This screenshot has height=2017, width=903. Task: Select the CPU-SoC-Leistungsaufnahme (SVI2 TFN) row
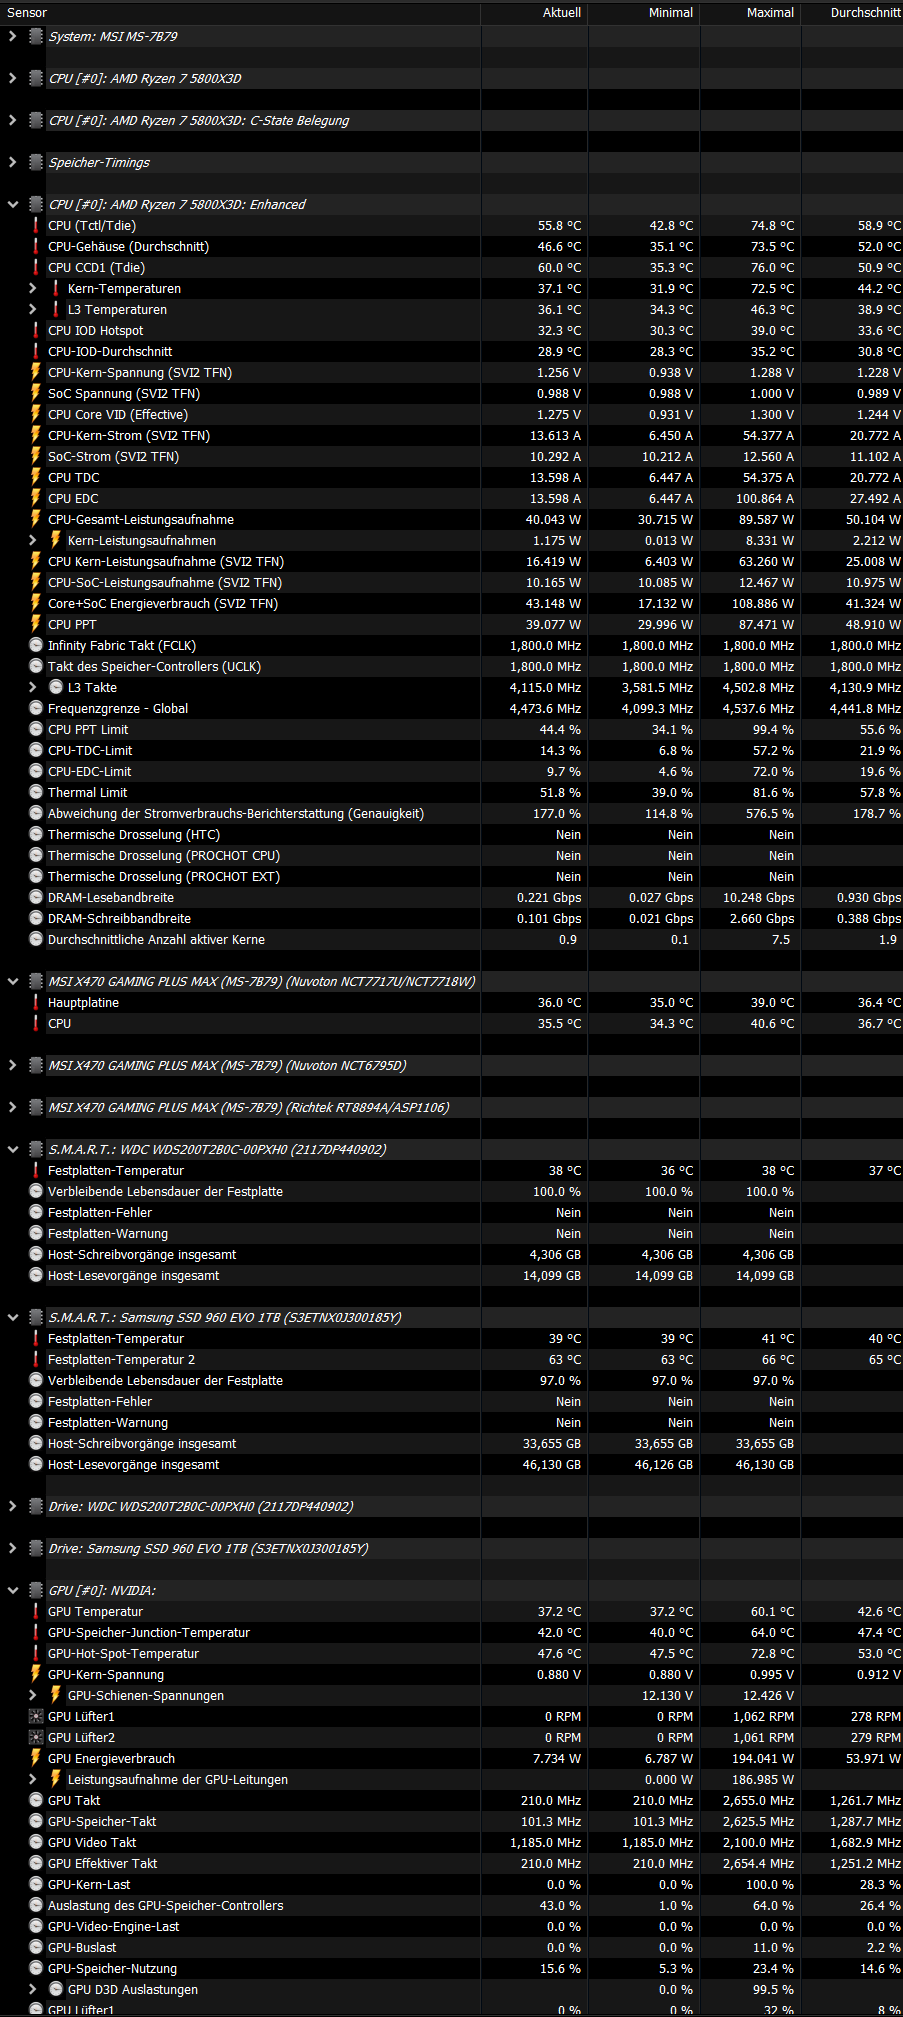tap(451, 582)
